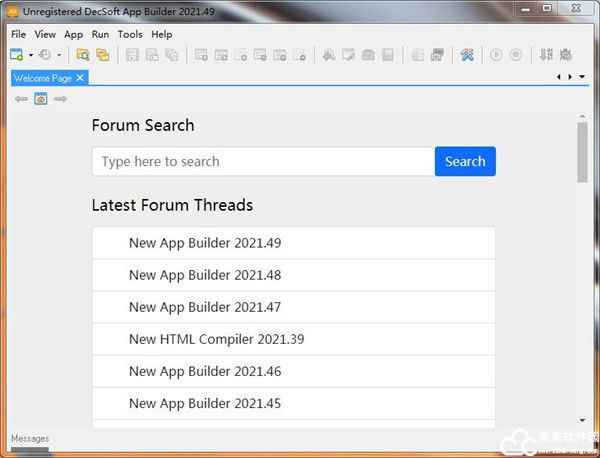Open the App menu
This screenshot has width=600, height=458.
tap(73, 34)
